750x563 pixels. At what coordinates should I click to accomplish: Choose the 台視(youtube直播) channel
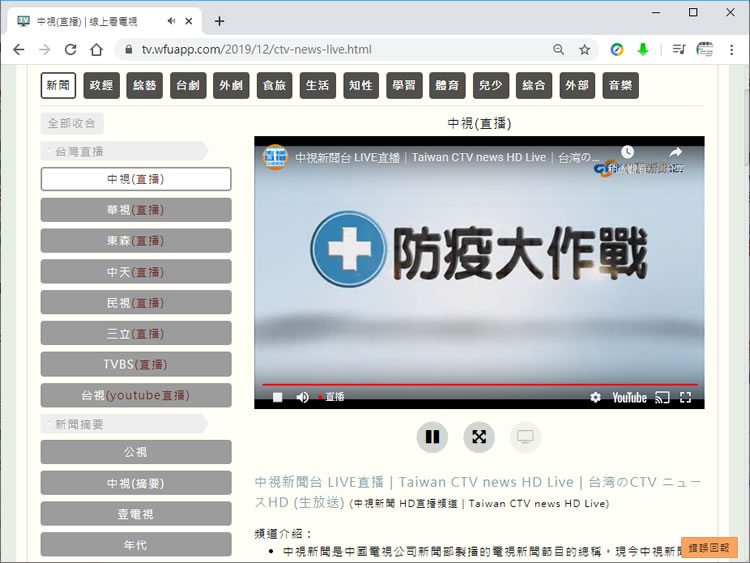(136, 395)
